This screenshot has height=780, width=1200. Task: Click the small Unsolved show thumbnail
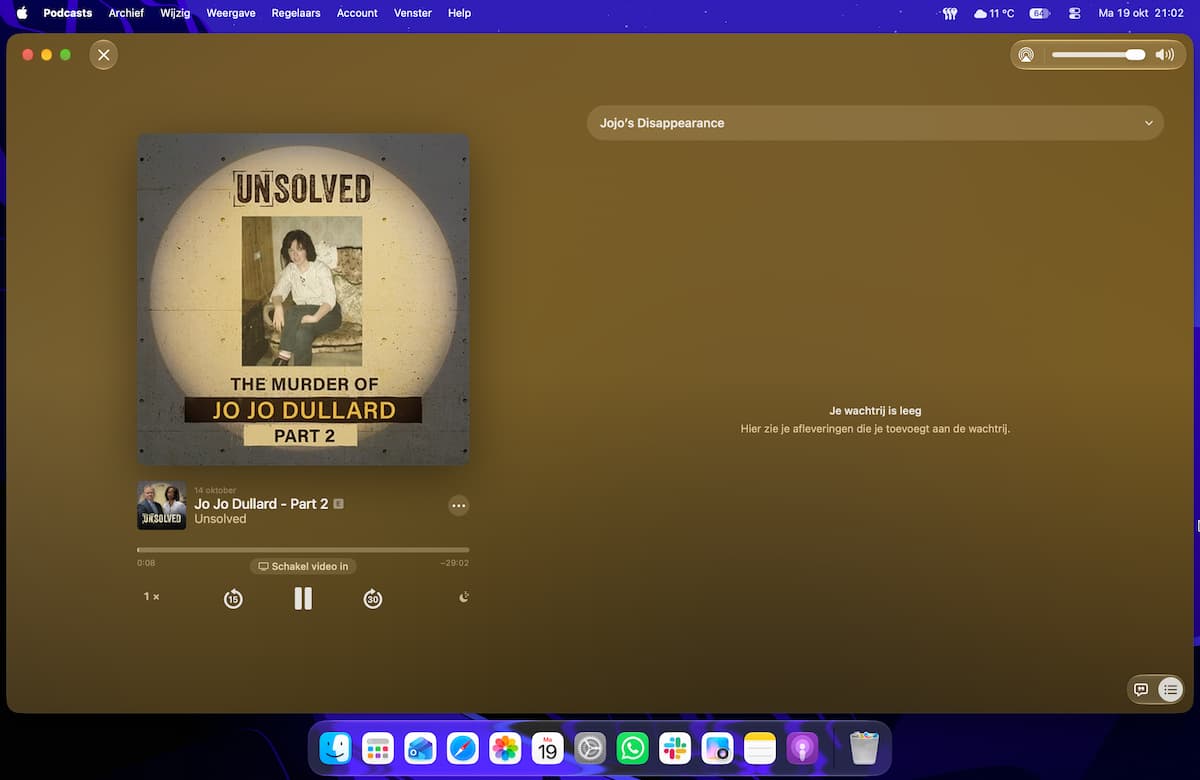click(162, 506)
